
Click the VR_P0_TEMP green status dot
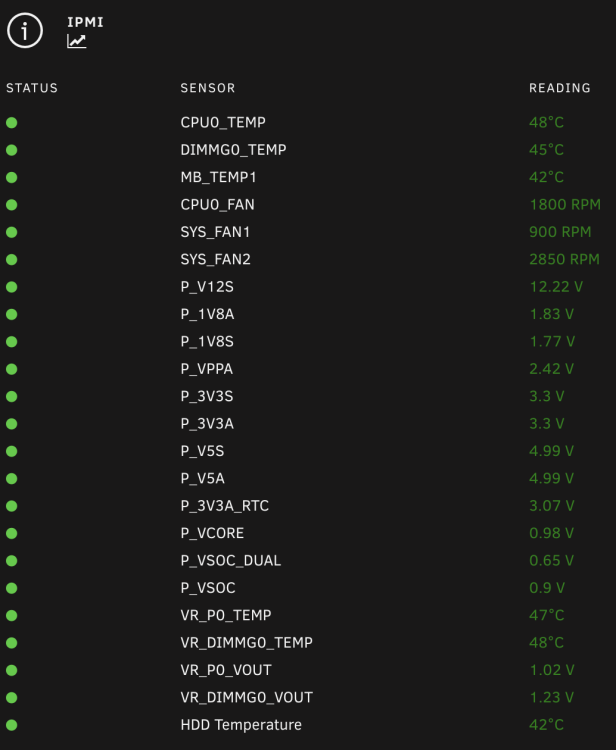pos(12,616)
